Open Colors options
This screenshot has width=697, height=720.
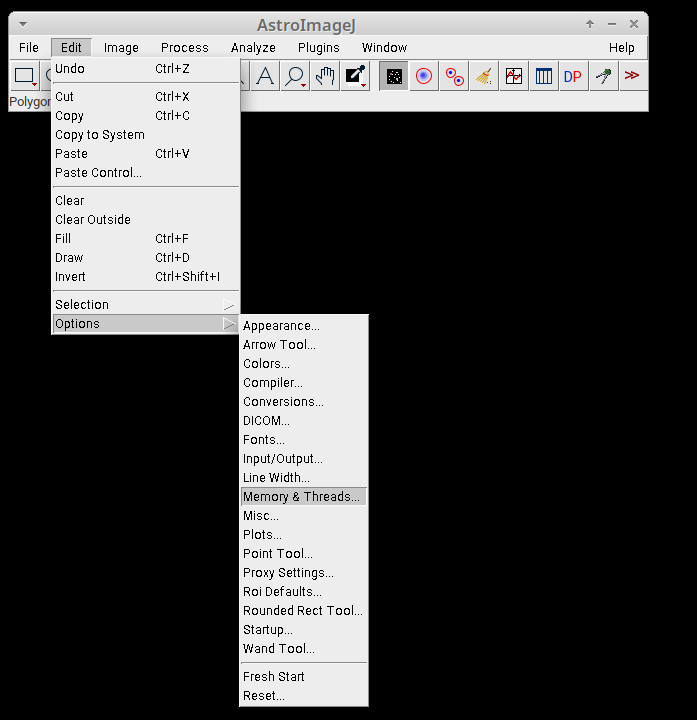(304, 364)
